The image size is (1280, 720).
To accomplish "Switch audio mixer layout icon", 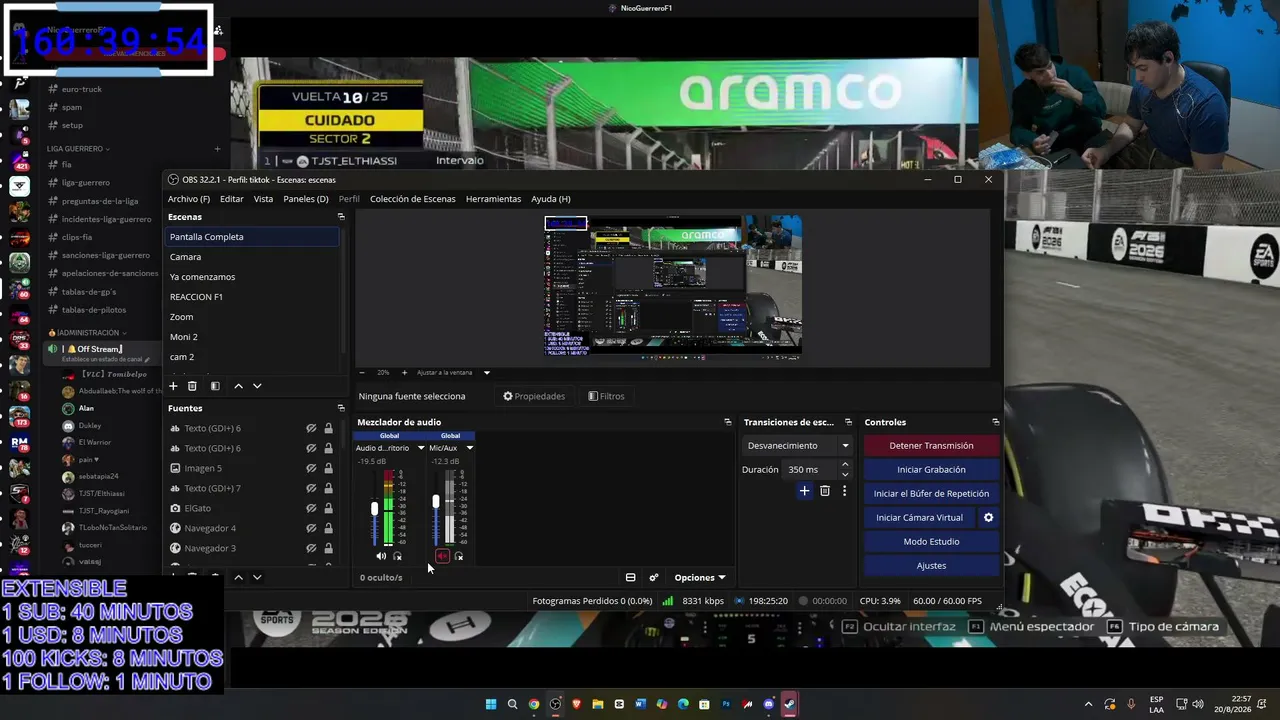I will pos(631,577).
